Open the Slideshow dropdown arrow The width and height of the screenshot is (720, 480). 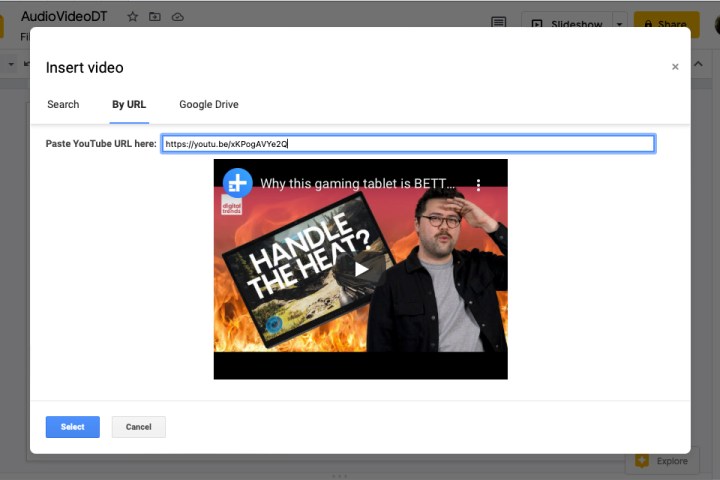tap(620, 24)
